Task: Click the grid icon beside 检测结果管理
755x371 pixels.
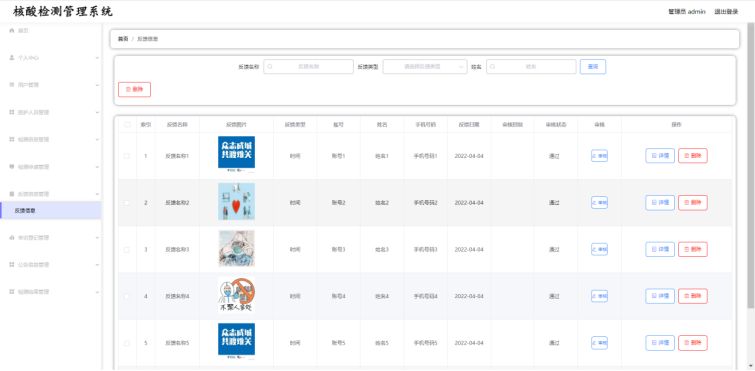Action: click(12, 292)
